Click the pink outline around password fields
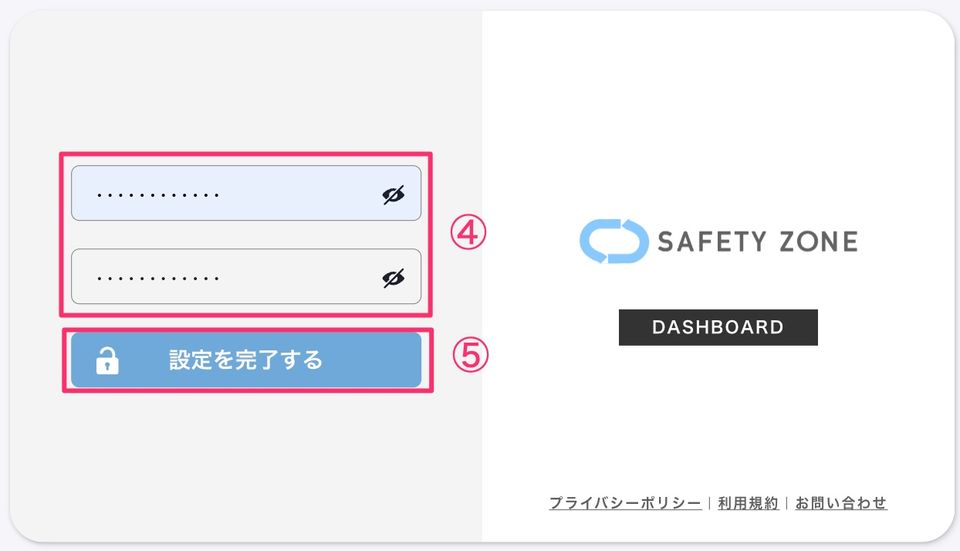Screen dimensions: 960x551 tap(246, 154)
